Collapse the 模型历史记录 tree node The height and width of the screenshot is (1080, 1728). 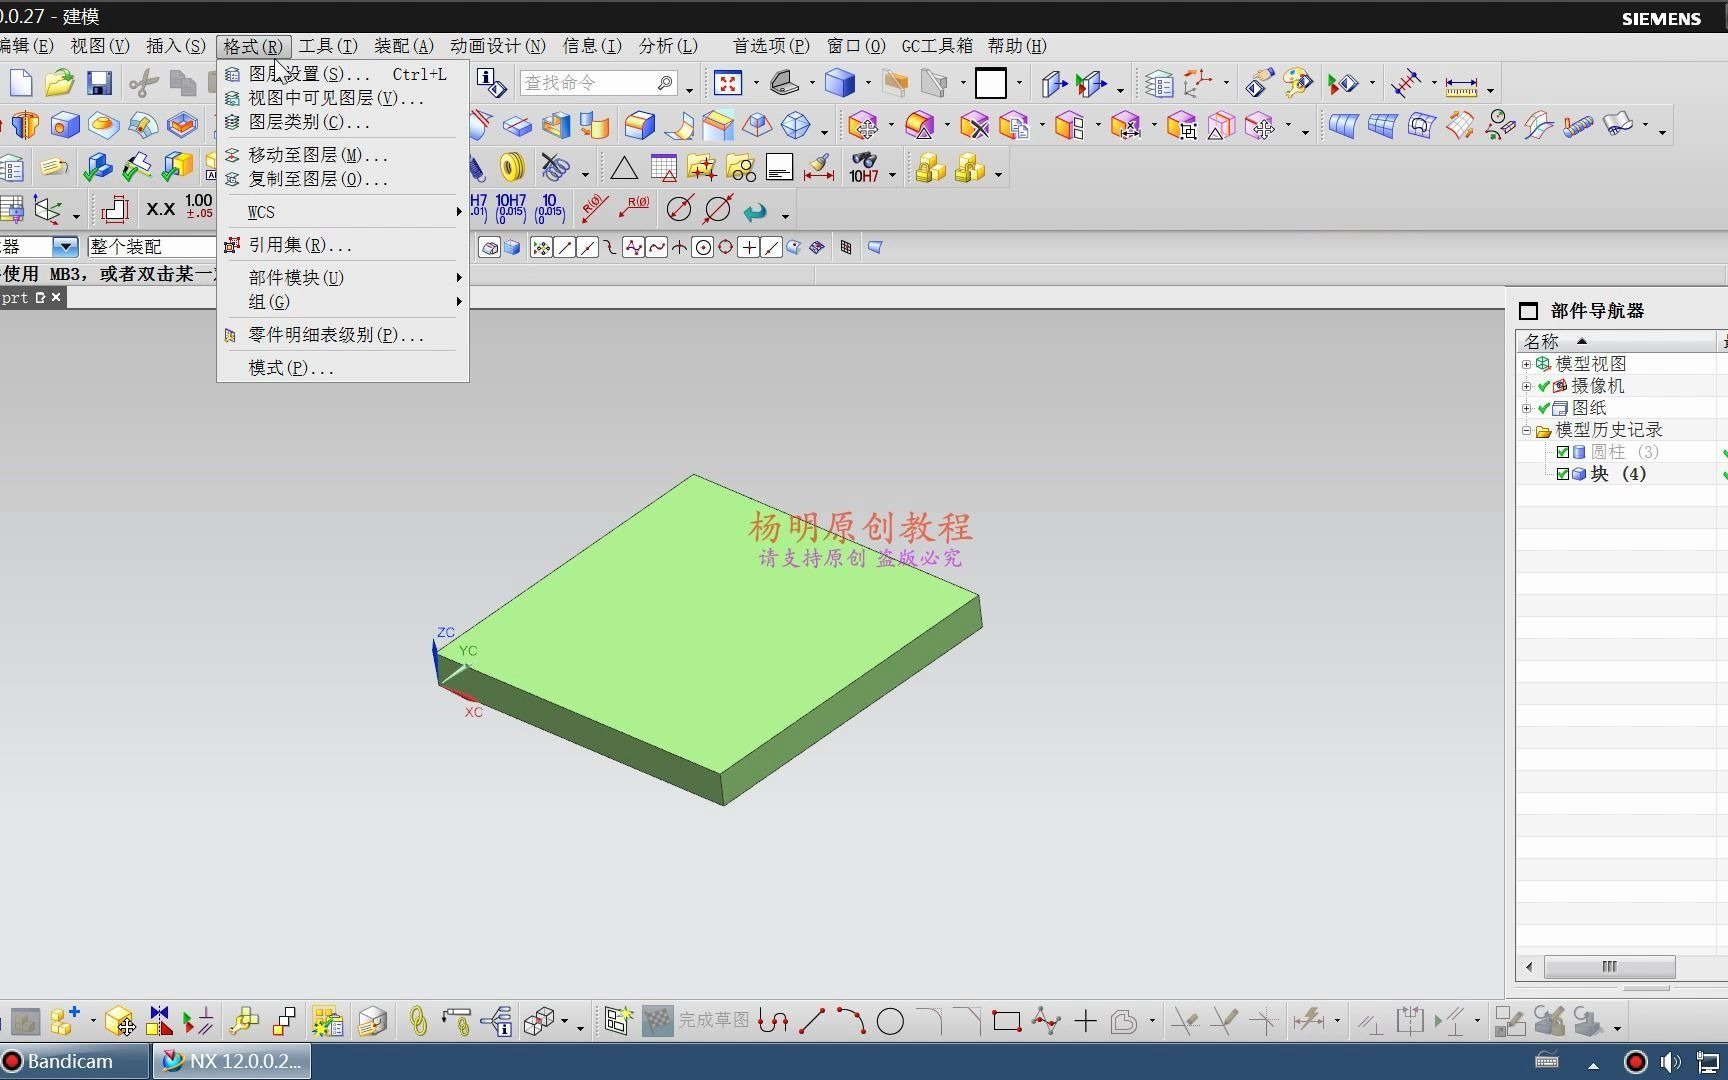[1527, 430]
